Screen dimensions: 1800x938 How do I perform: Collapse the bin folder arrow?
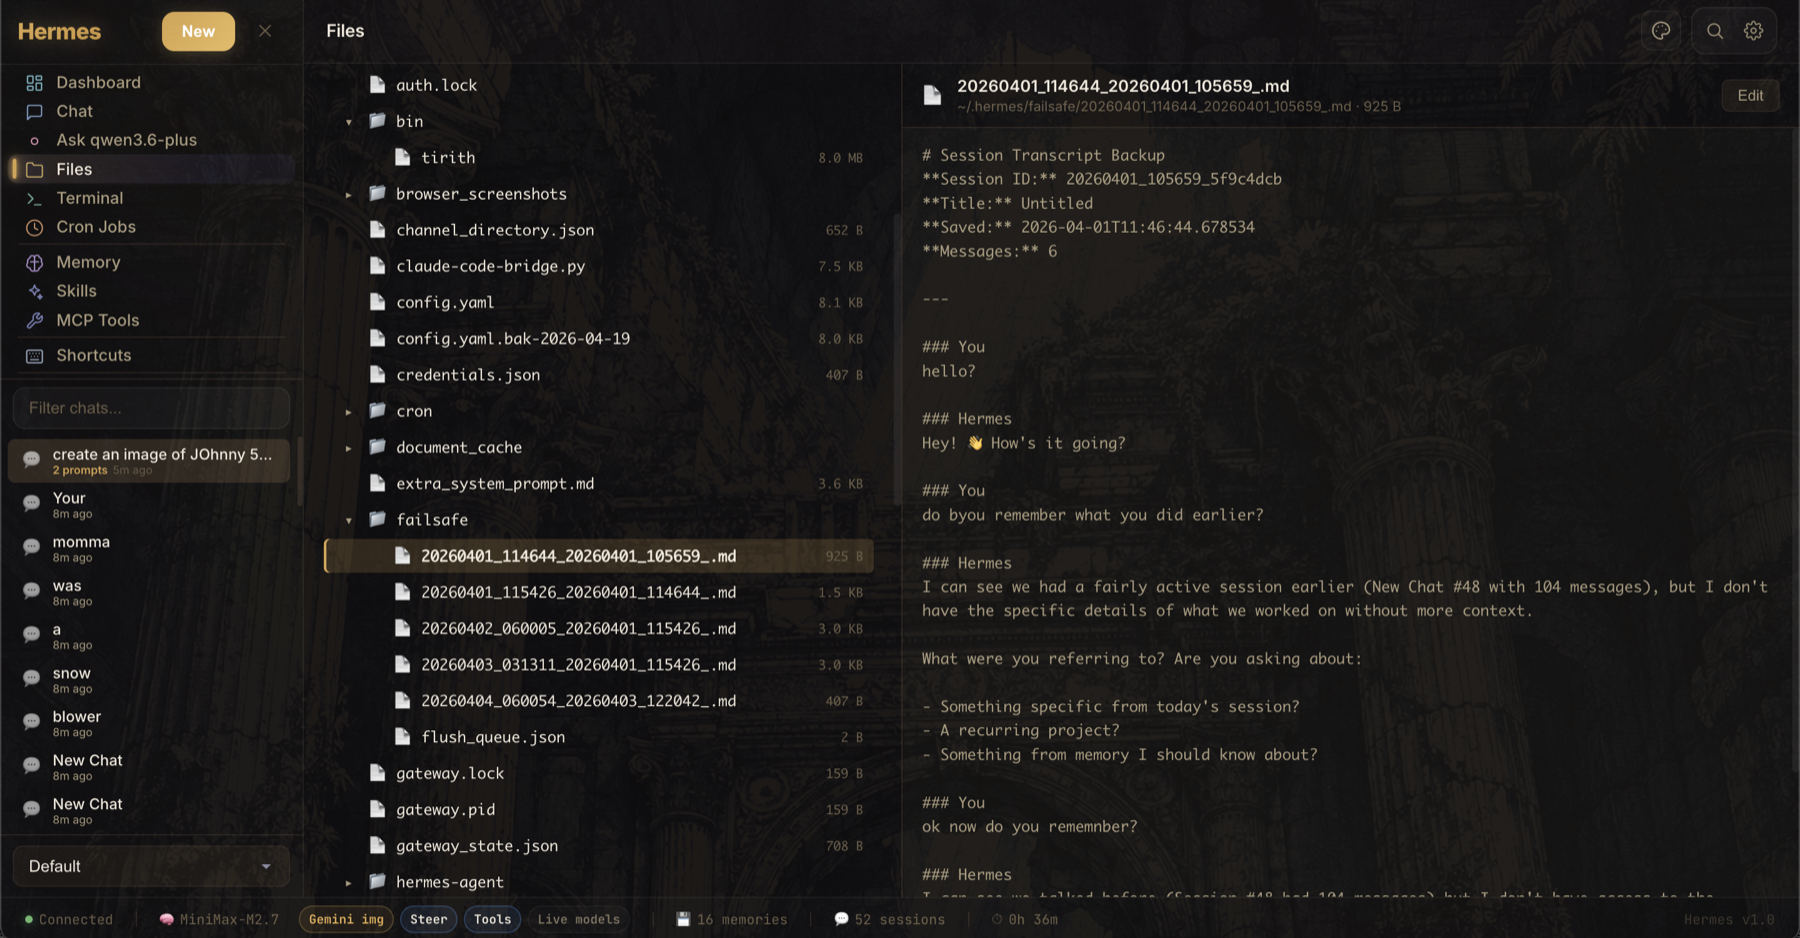349,122
